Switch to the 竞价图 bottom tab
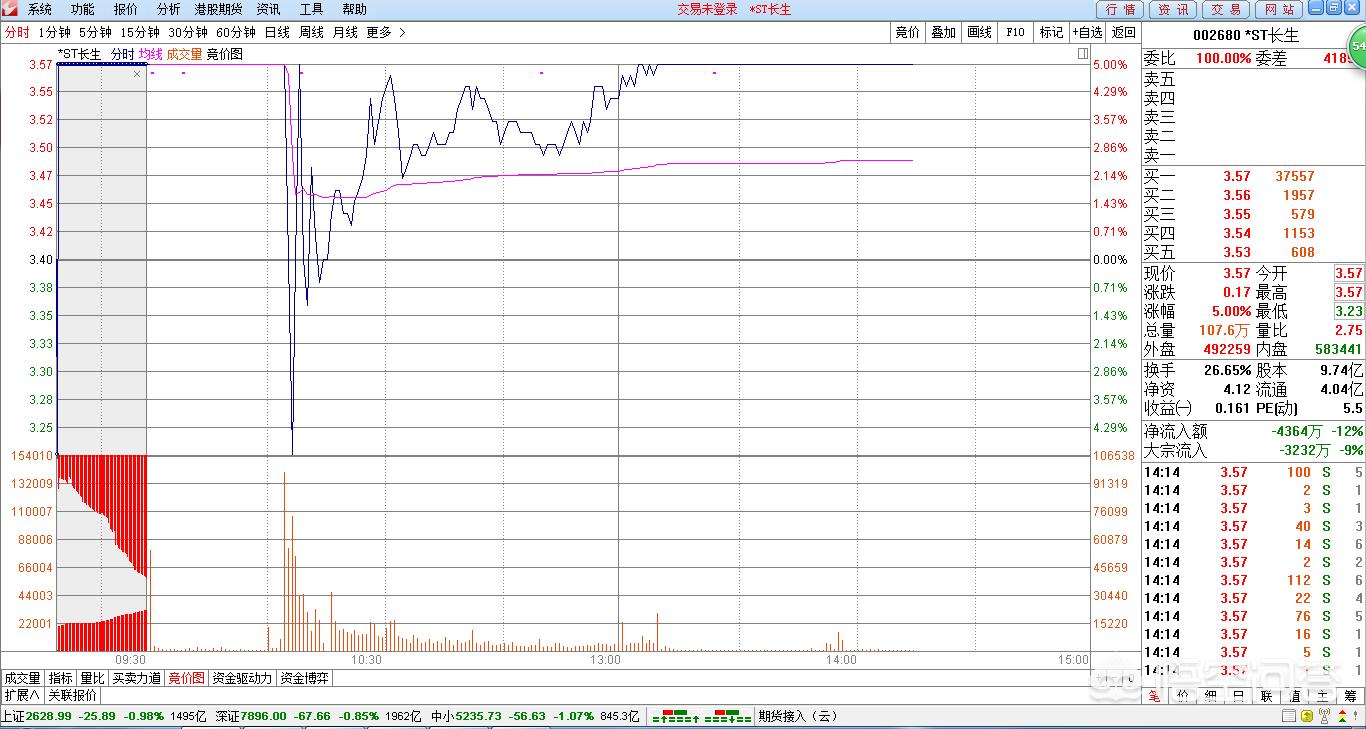 tap(186, 678)
